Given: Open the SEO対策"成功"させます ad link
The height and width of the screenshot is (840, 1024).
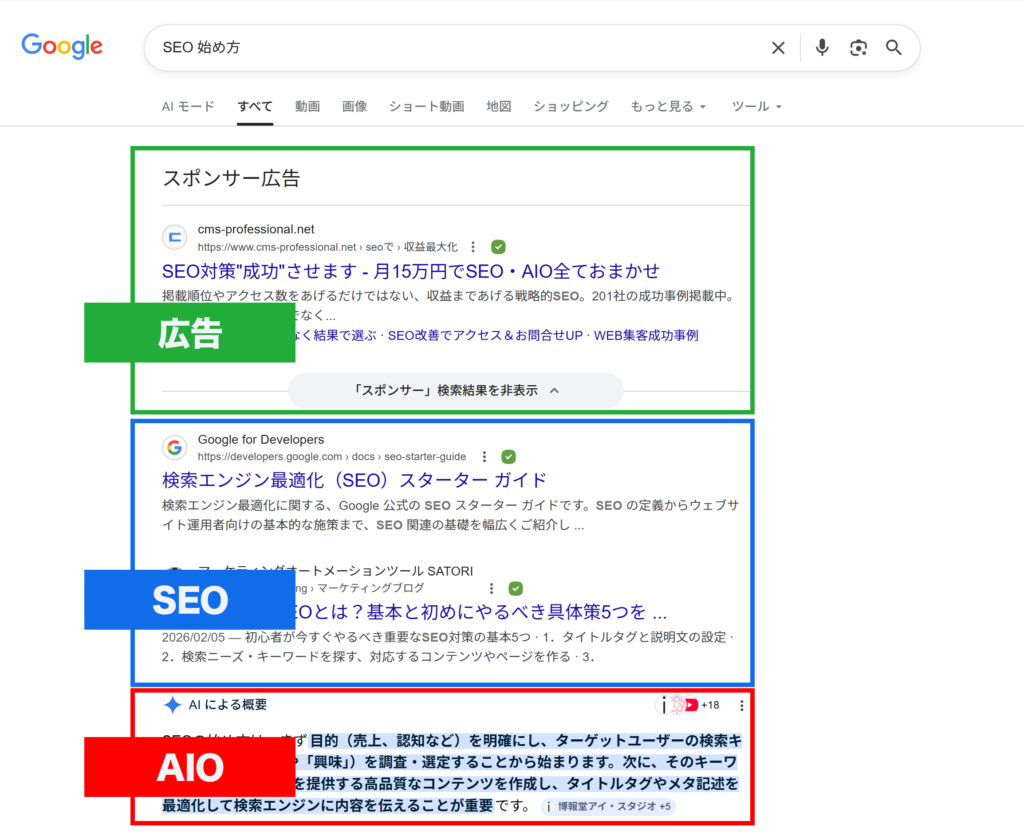Looking at the screenshot, I should click(410, 271).
